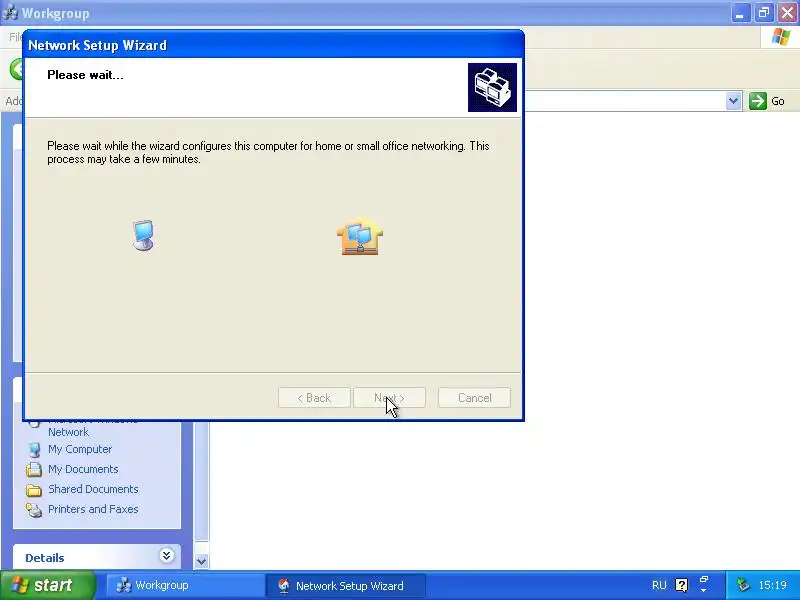Screen dimensions: 800x600
Task: Expand the Details panel chevron
Action: [166, 556]
